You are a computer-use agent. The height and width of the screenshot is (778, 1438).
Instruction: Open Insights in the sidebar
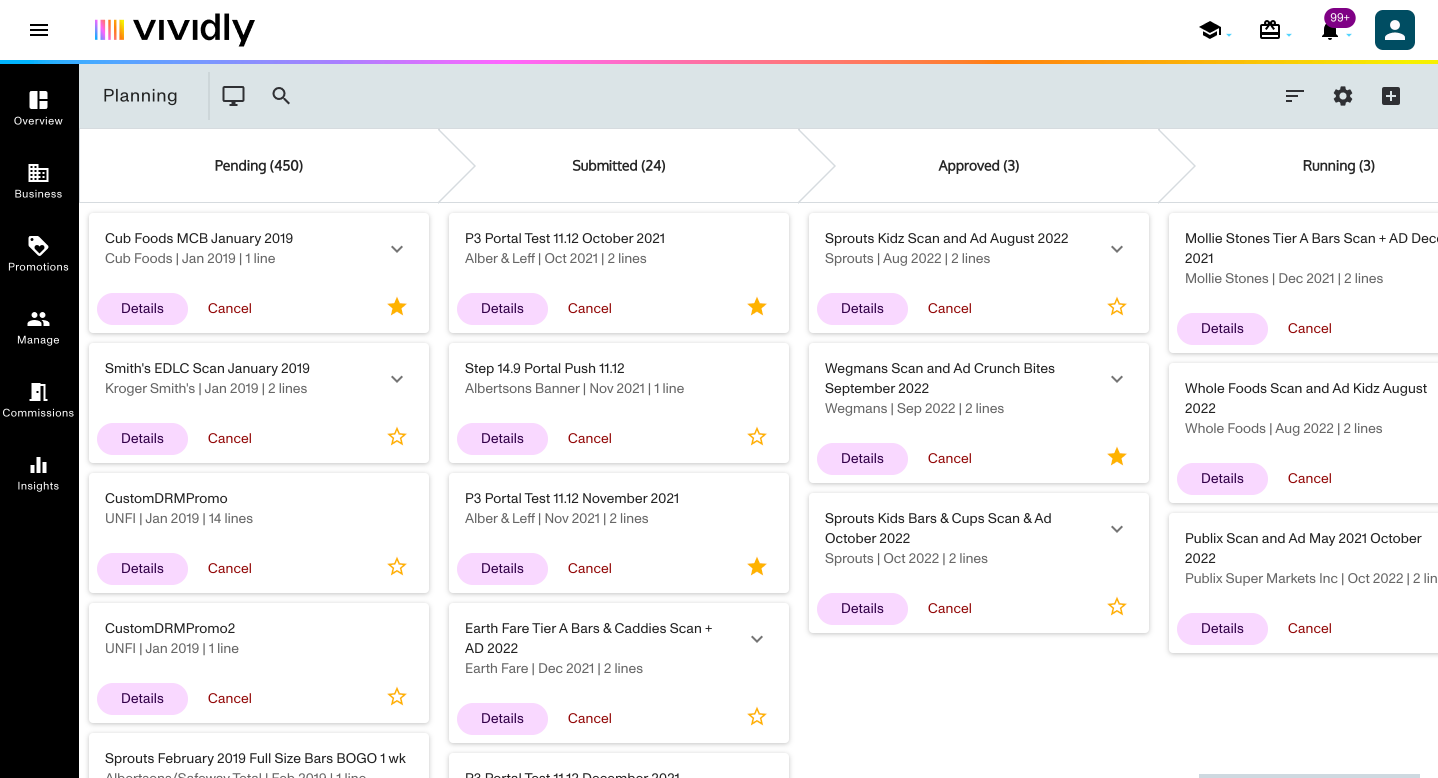point(38,473)
